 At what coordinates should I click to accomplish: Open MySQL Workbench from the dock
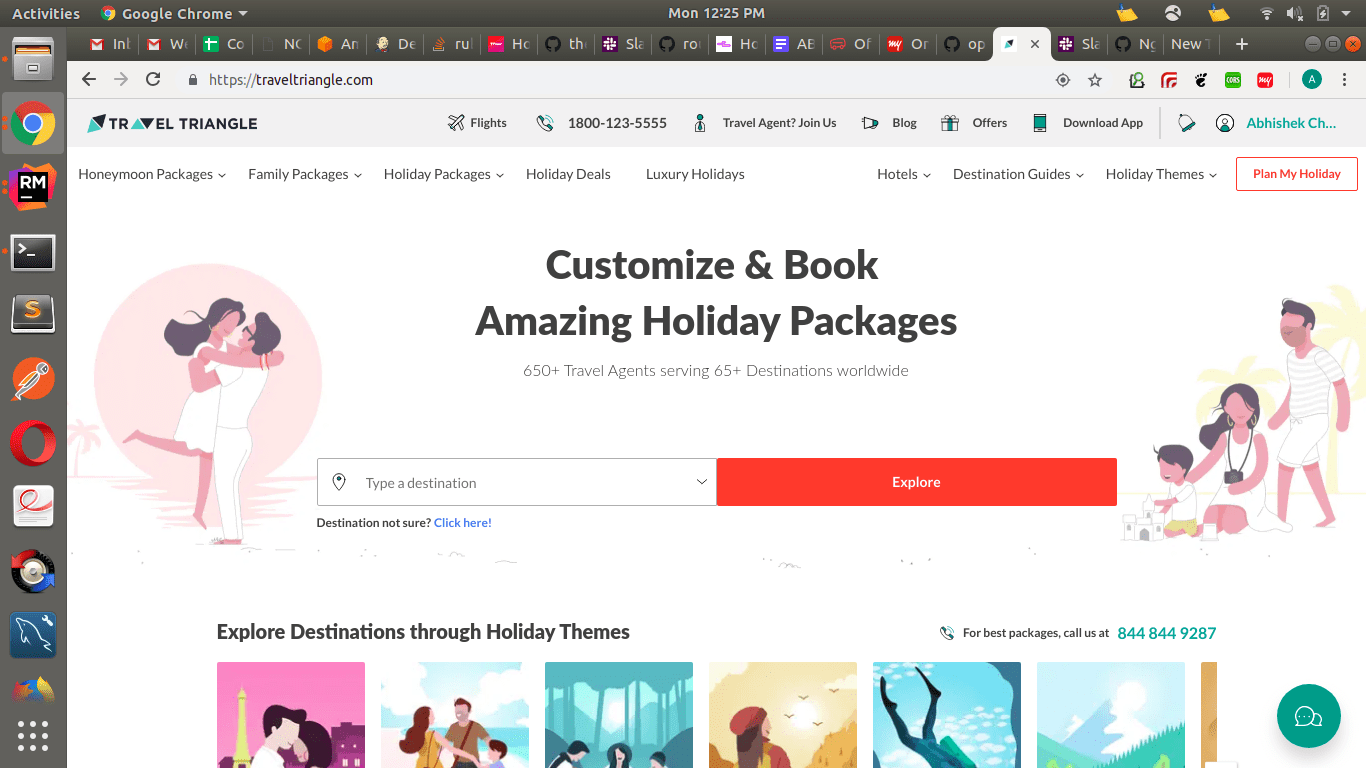33,635
